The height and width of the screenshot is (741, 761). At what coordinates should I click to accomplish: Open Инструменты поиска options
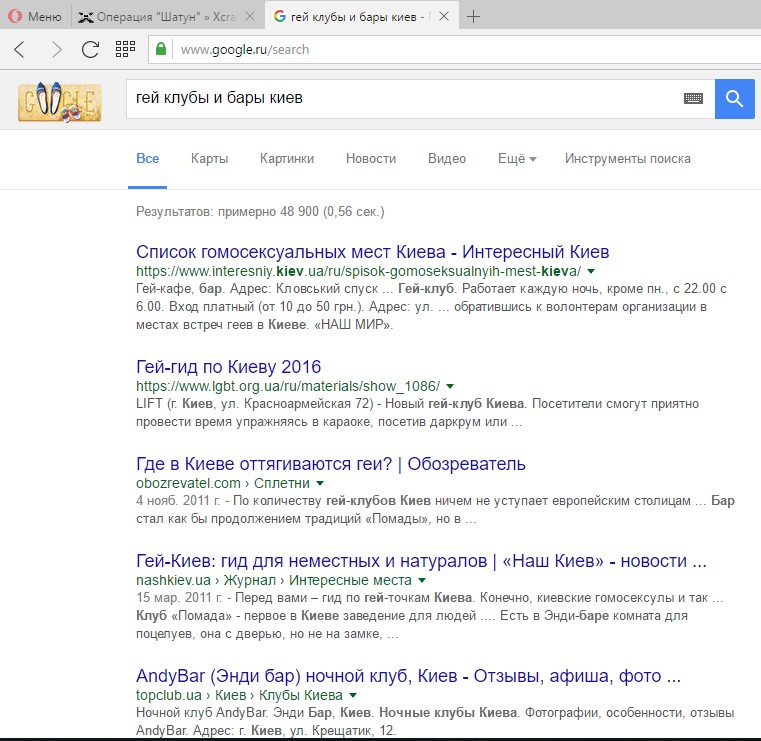tap(628, 159)
